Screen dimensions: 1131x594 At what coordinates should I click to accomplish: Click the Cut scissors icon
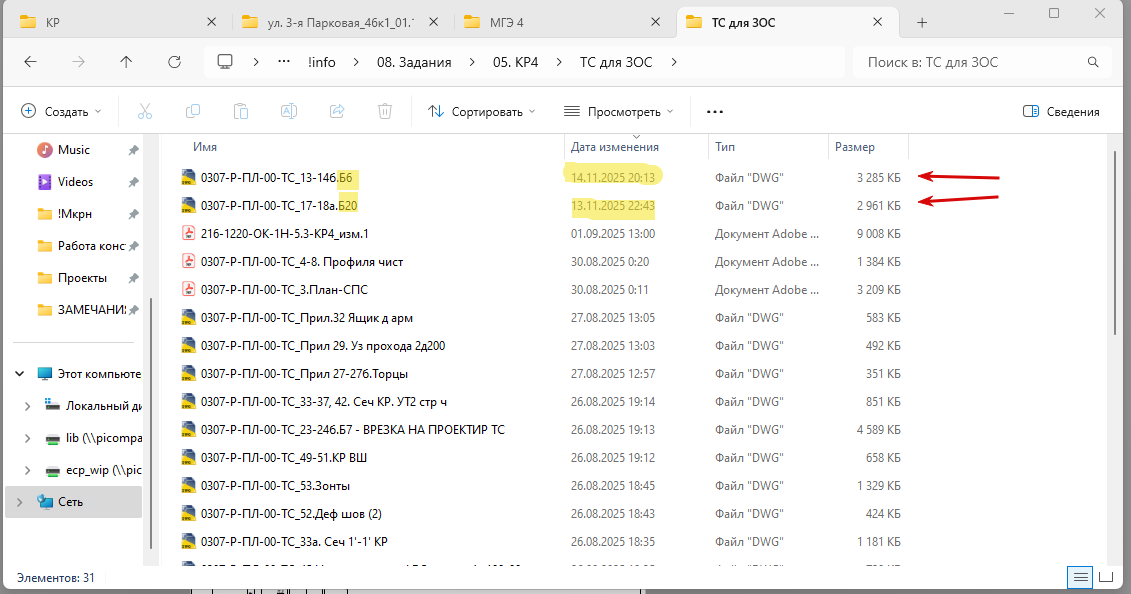pyautogui.click(x=145, y=111)
